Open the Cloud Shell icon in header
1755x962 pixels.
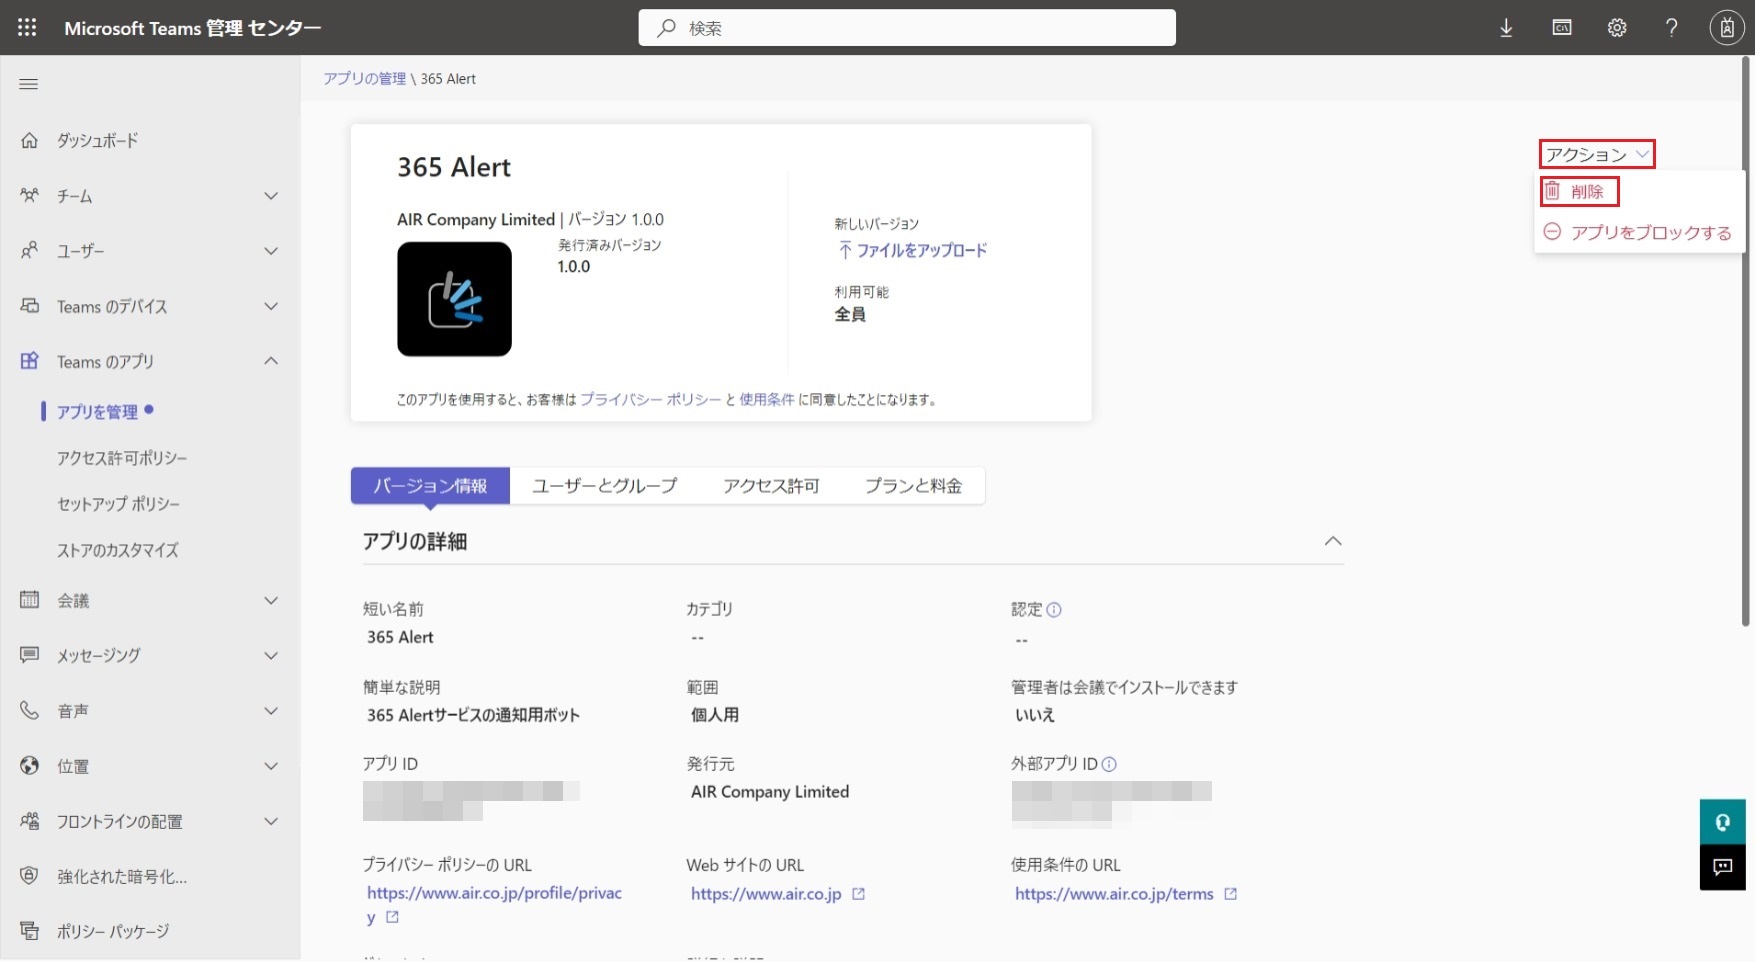1562,28
